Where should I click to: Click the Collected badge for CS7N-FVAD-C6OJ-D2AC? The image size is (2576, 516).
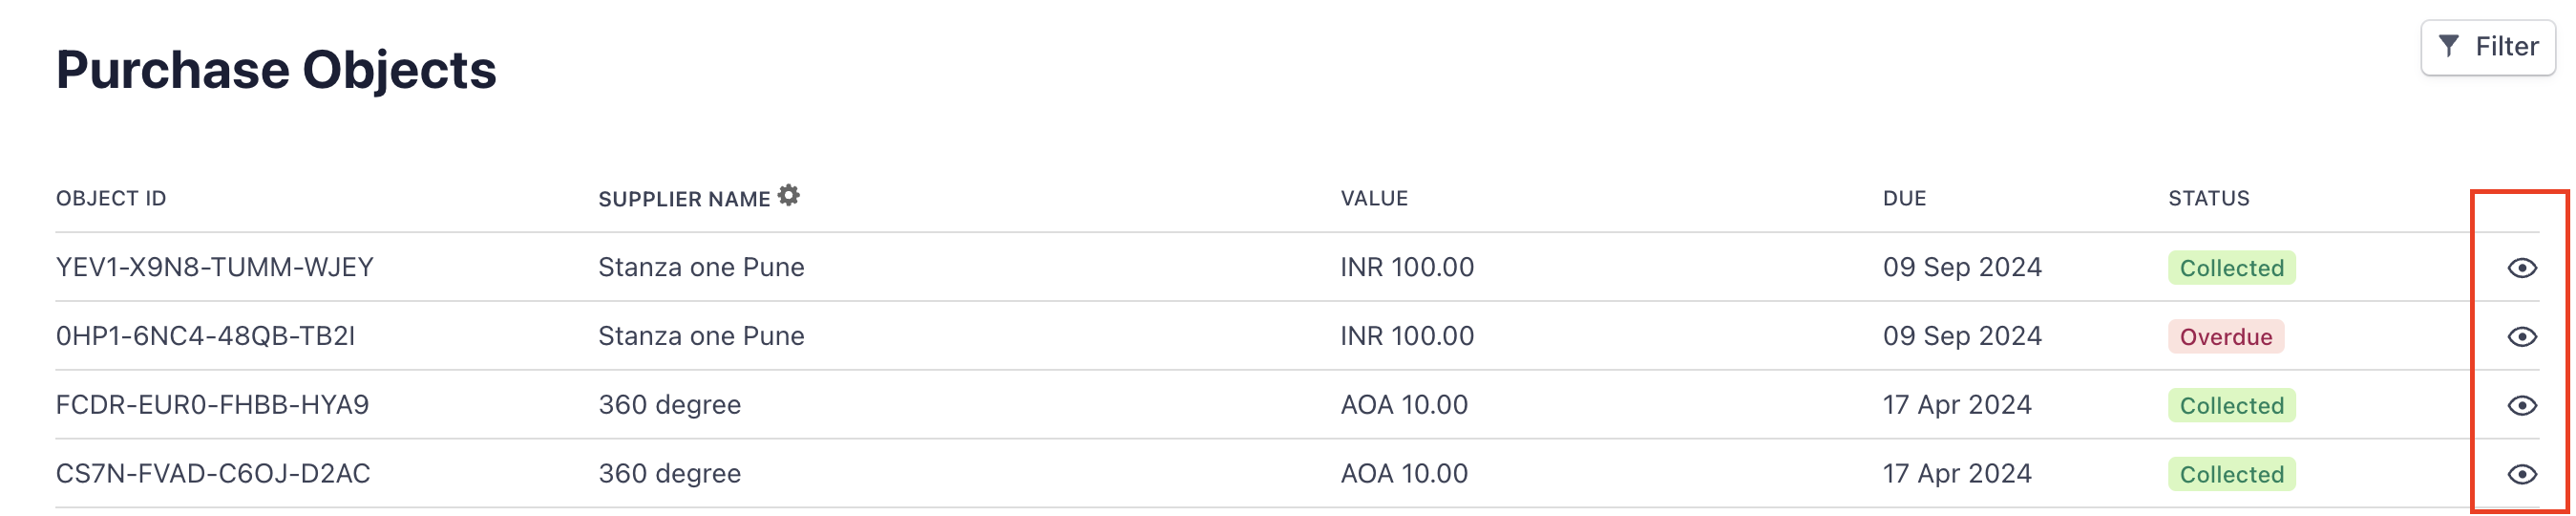tap(2231, 475)
